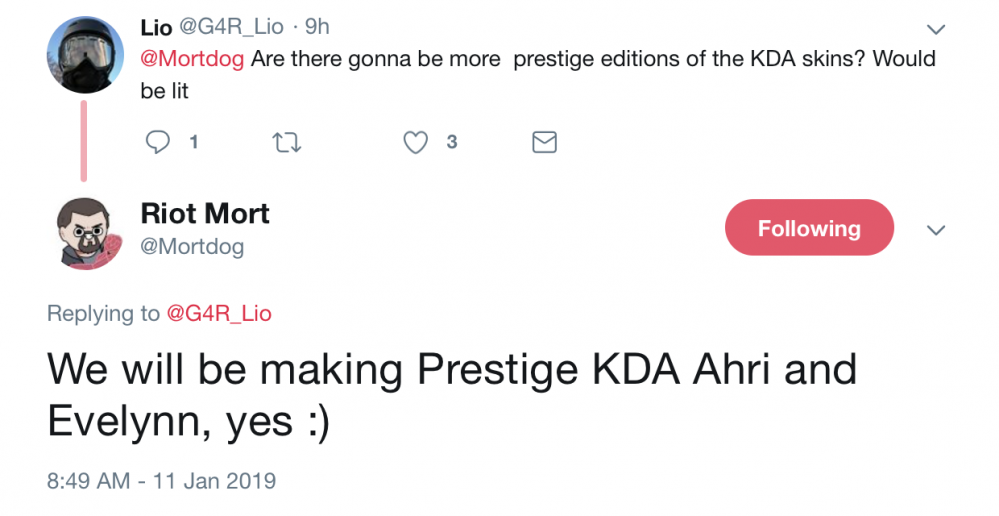The height and width of the screenshot is (516, 999).
Task: Open the @Mortdog mention in Lio's tweet
Action: (192, 59)
